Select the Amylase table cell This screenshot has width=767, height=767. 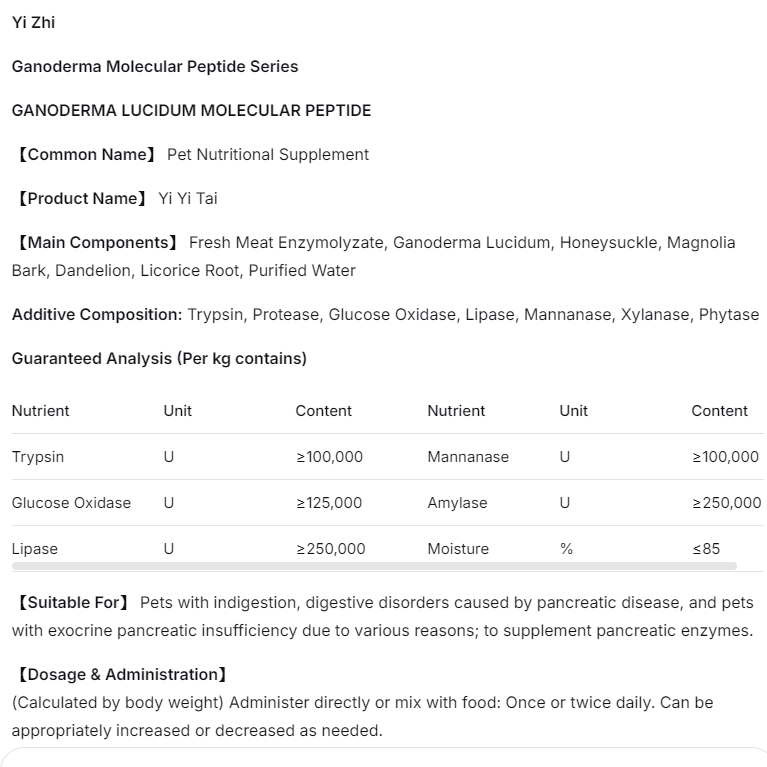pos(457,503)
